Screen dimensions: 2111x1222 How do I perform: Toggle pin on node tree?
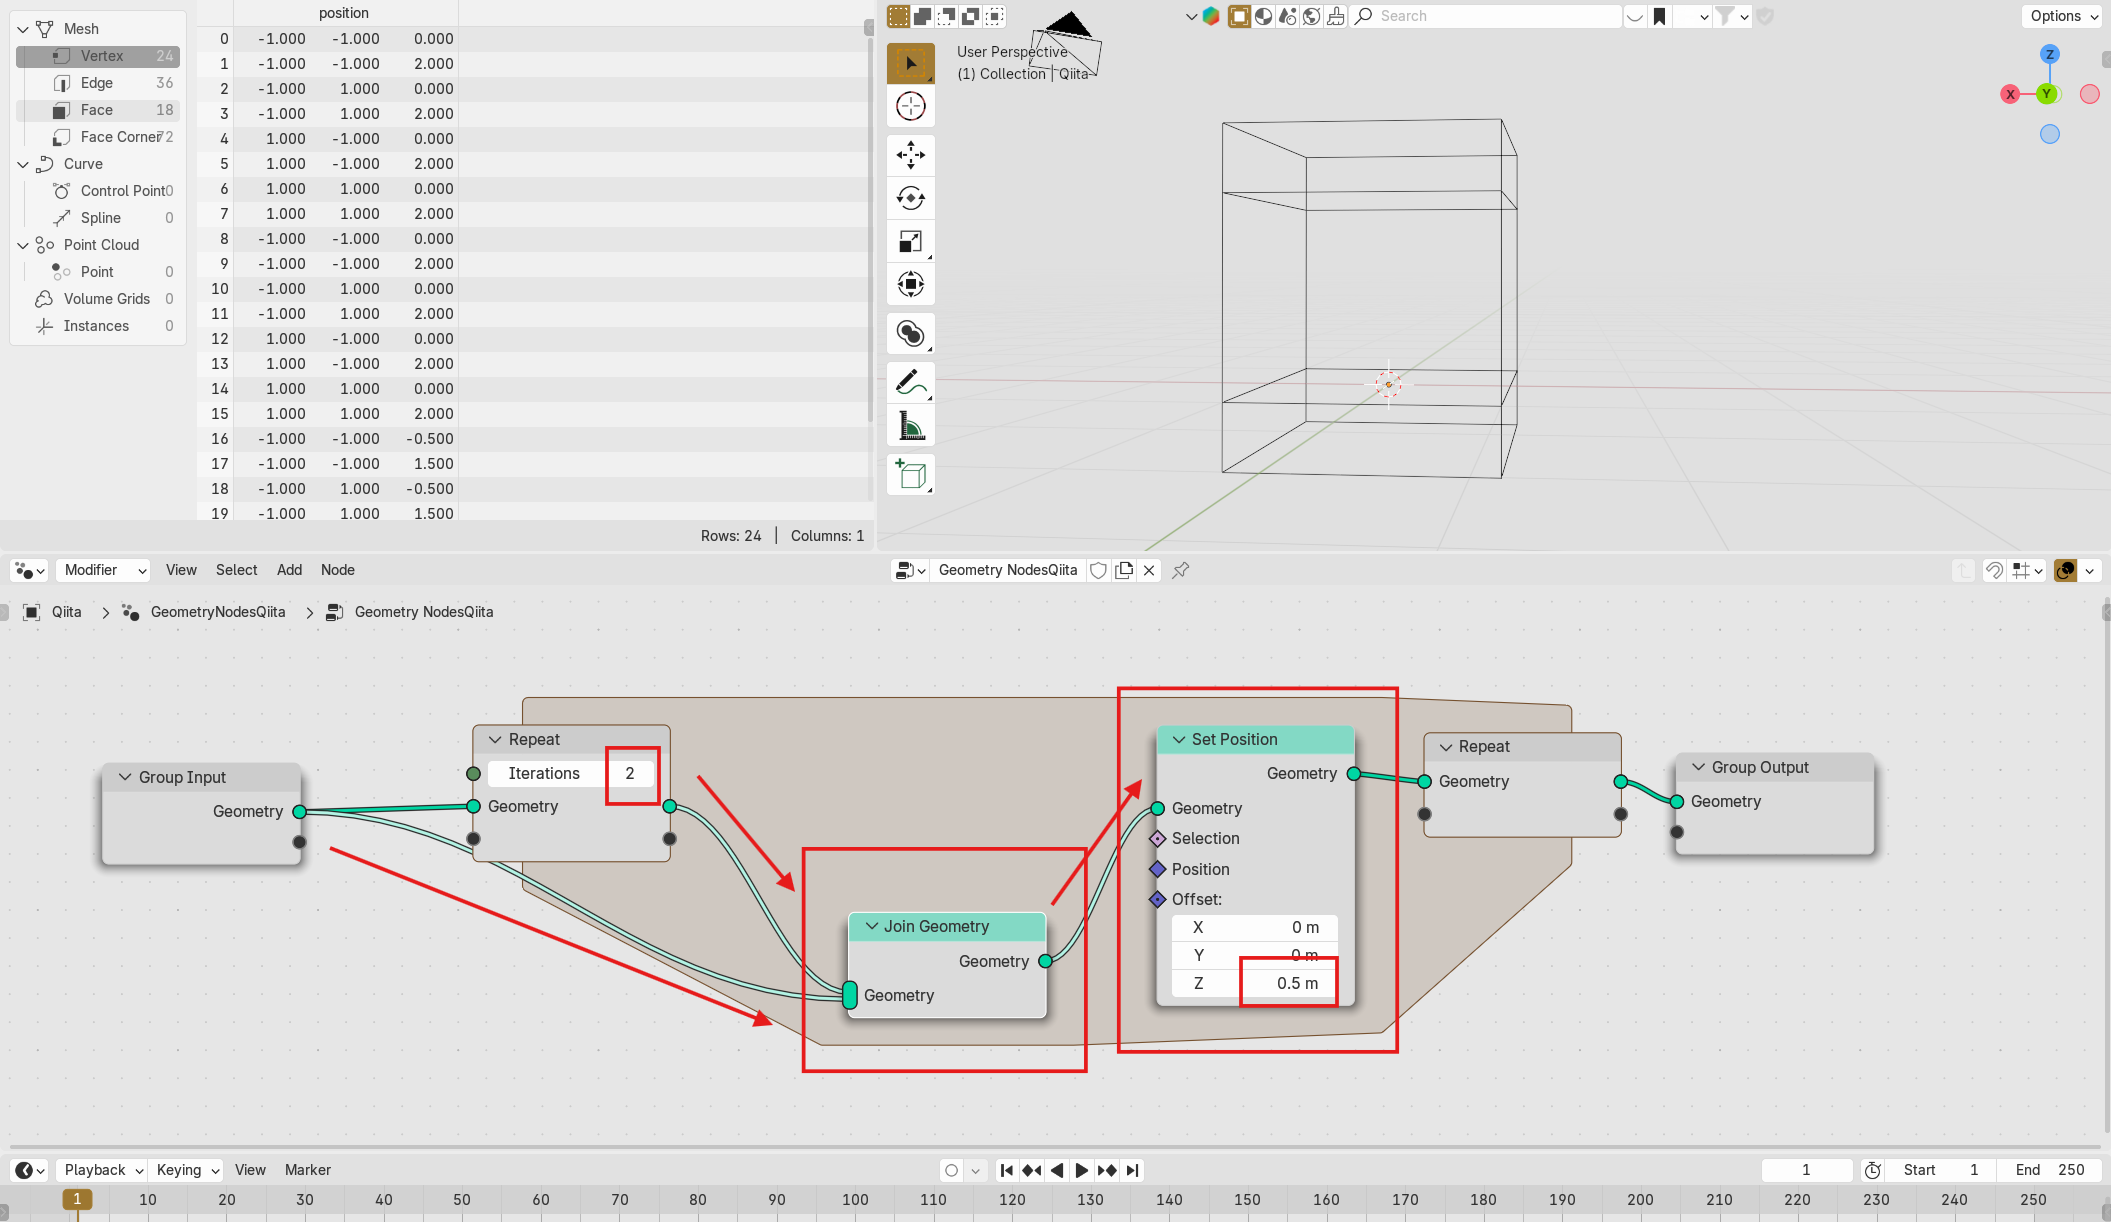(x=1180, y=570)
